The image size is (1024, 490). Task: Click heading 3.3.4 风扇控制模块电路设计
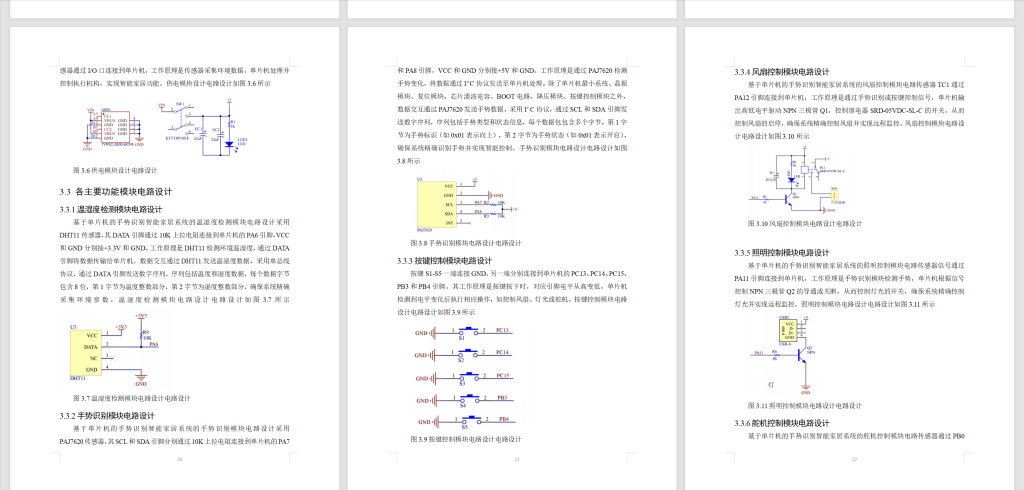click(782, 73)
